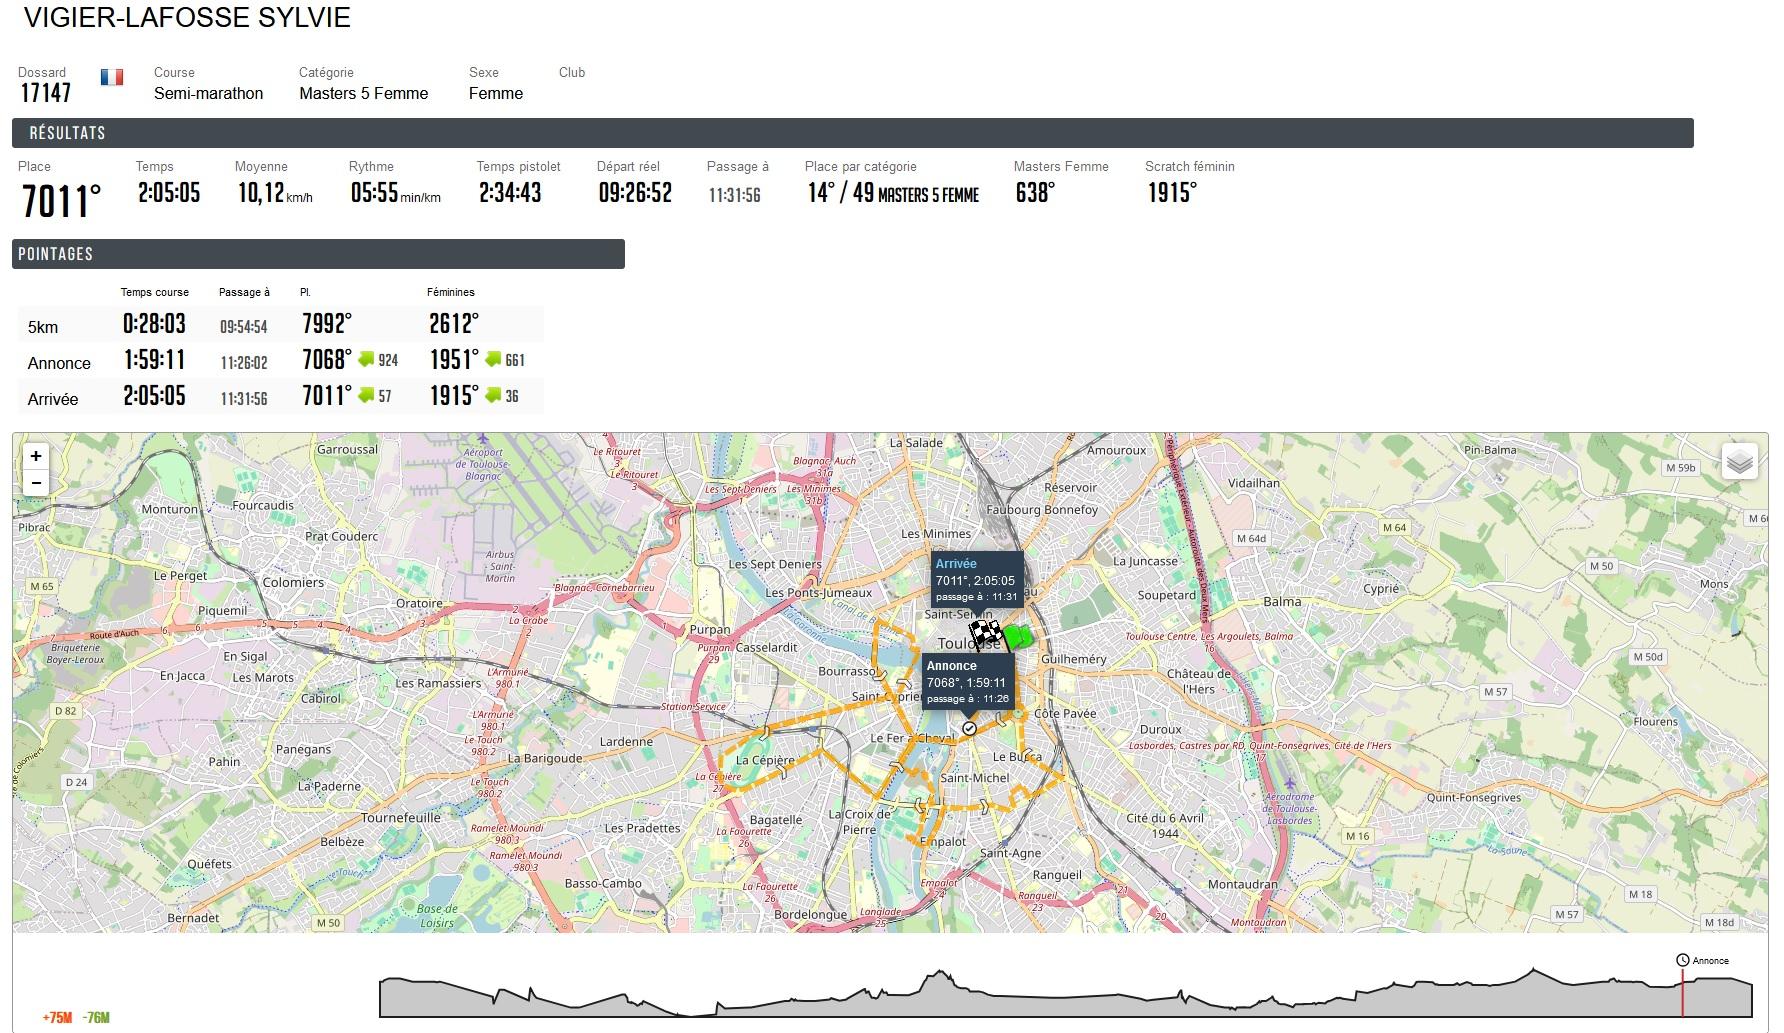Click the Annonce place 7068°
Image resolution: width=1784 pixels, height=1033 pixels.
click(x=327, y=360)
